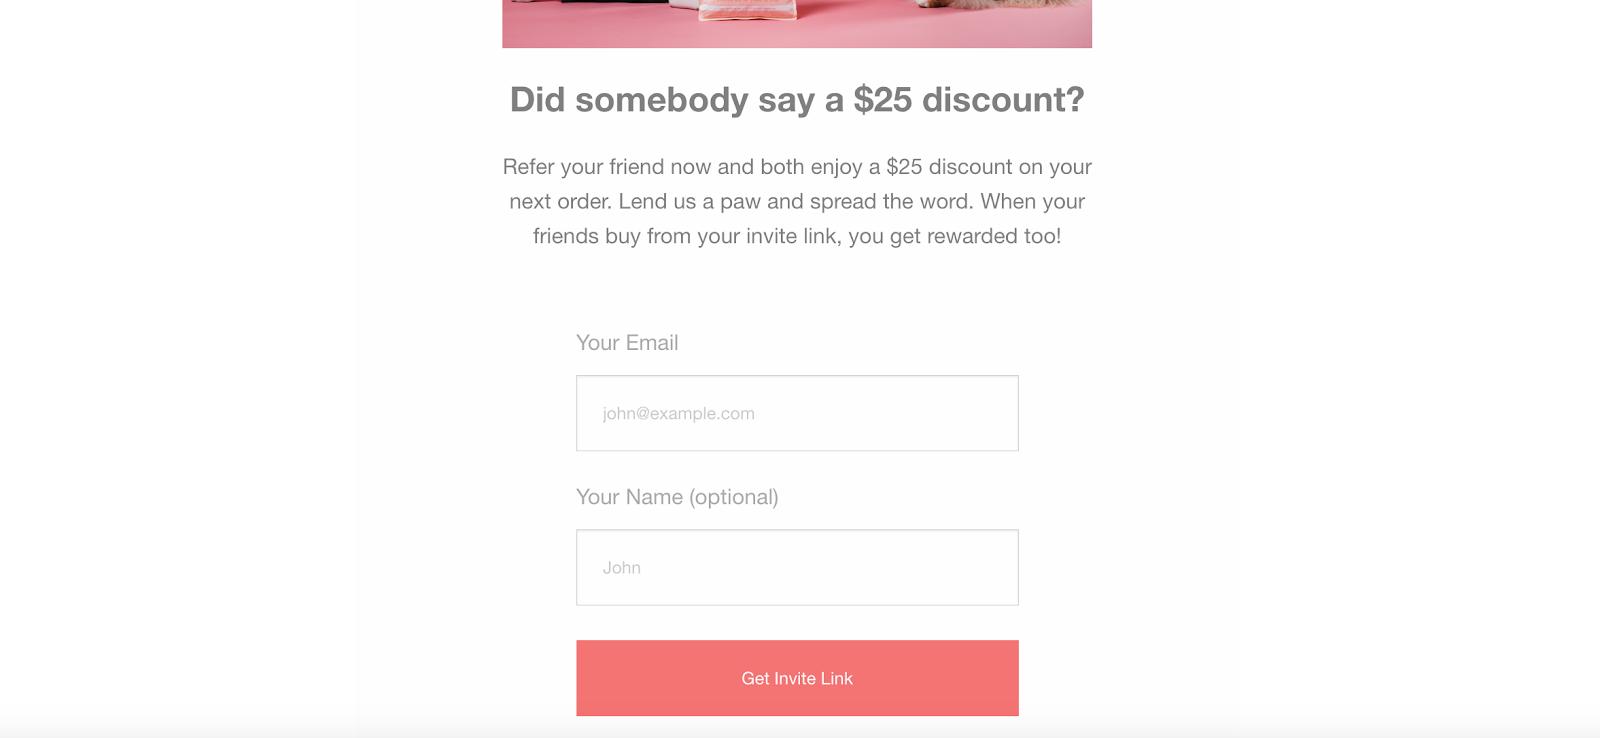The height and width of the screenshot is (738, 1600).
Task: Select the banner image above the headline
Action: click(x=797, y=22)
